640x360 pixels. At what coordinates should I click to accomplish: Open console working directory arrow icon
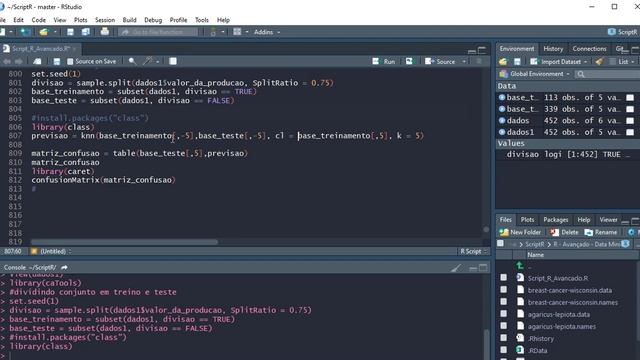tap(64, 268)
